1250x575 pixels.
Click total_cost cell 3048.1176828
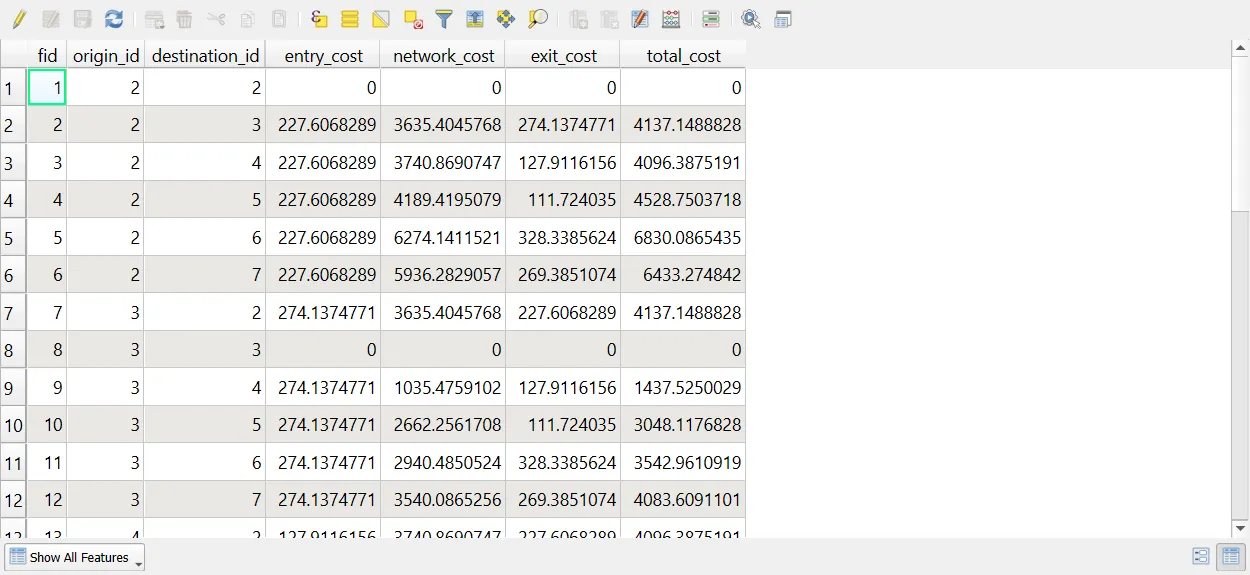click(683, 425)
